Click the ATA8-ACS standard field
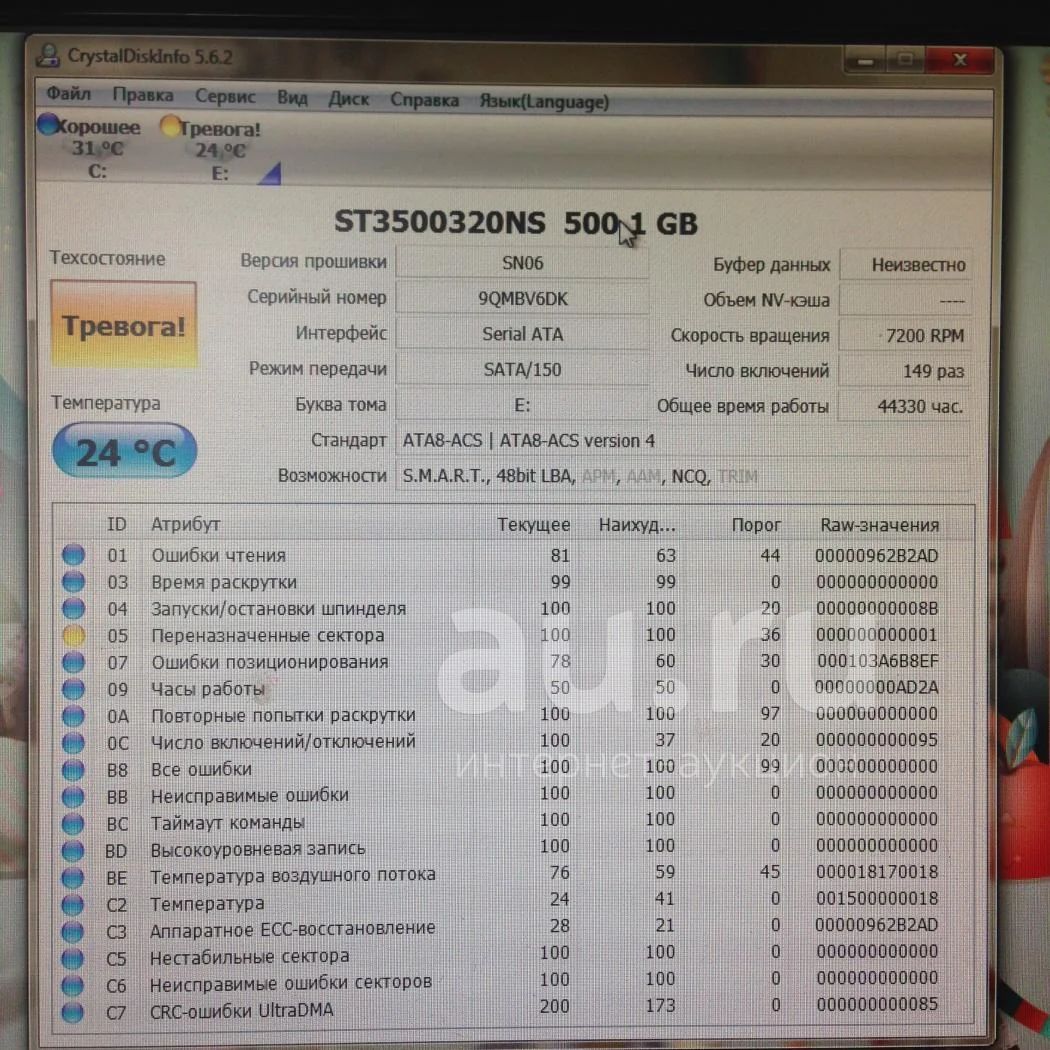The width and height of the screenshot is (1050, 1050). click(683, 441)
